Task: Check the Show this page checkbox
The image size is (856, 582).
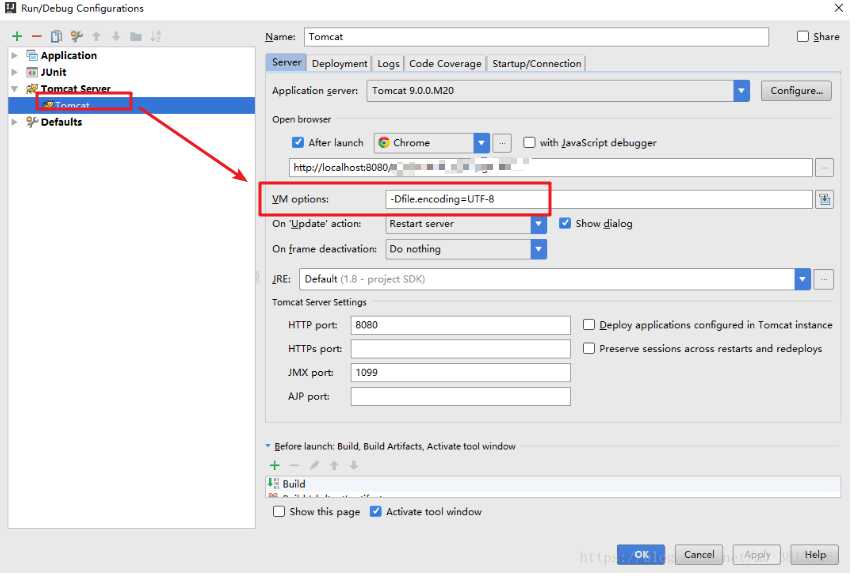Action: point(279,512)
